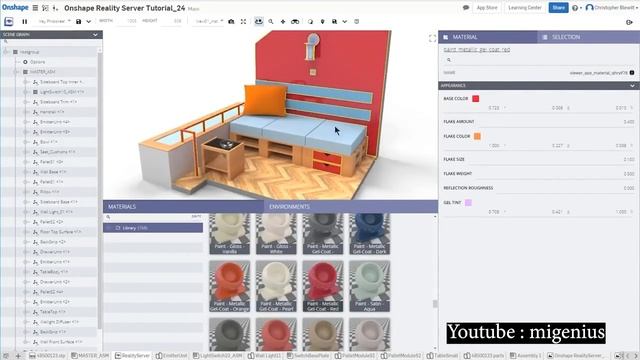Click the Onshape logo
This screenshot has width=640, height=360.
(15, 7)
